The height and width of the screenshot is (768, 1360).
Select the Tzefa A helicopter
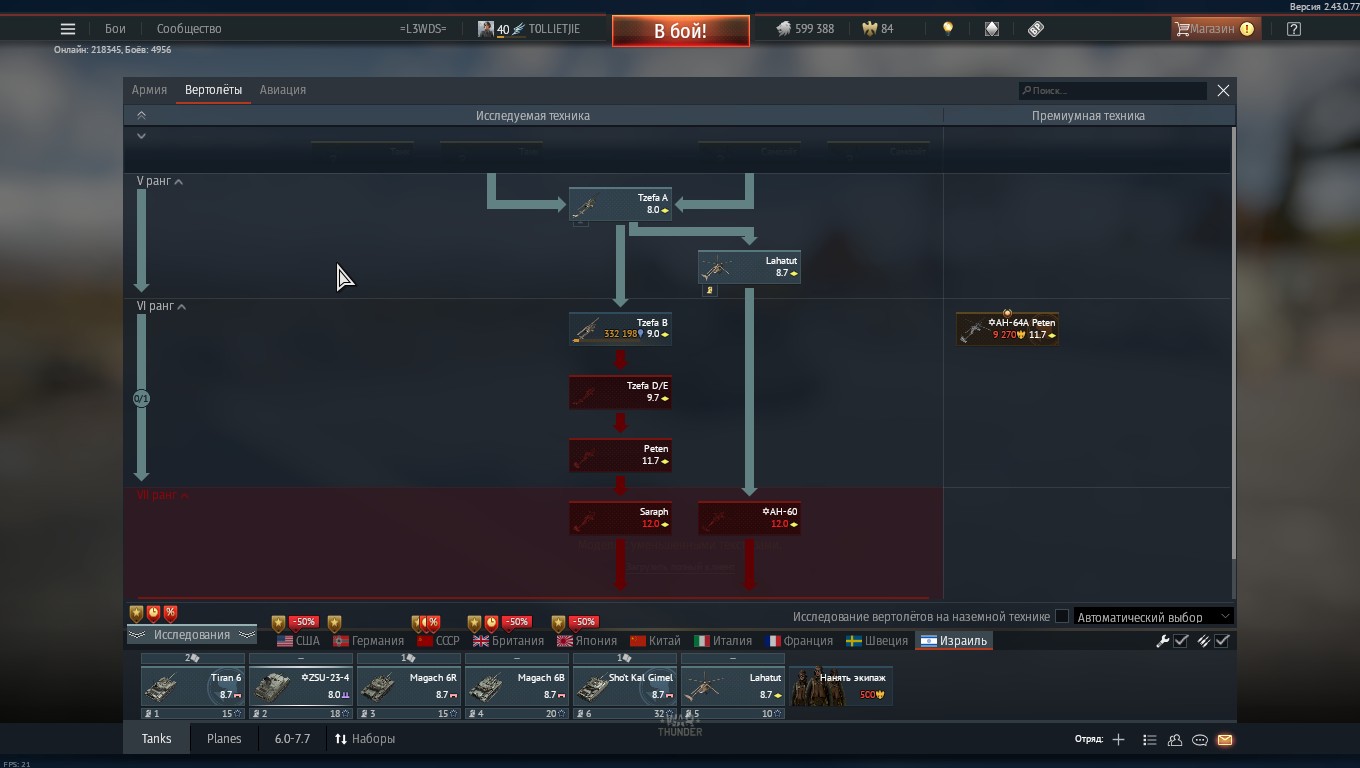620,204
